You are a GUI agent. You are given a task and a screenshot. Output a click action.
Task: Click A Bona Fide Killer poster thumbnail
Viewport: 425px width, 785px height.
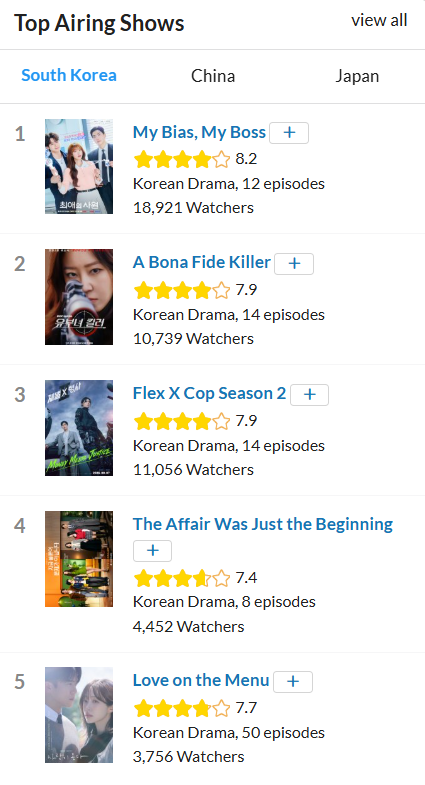tap(79, 297)
